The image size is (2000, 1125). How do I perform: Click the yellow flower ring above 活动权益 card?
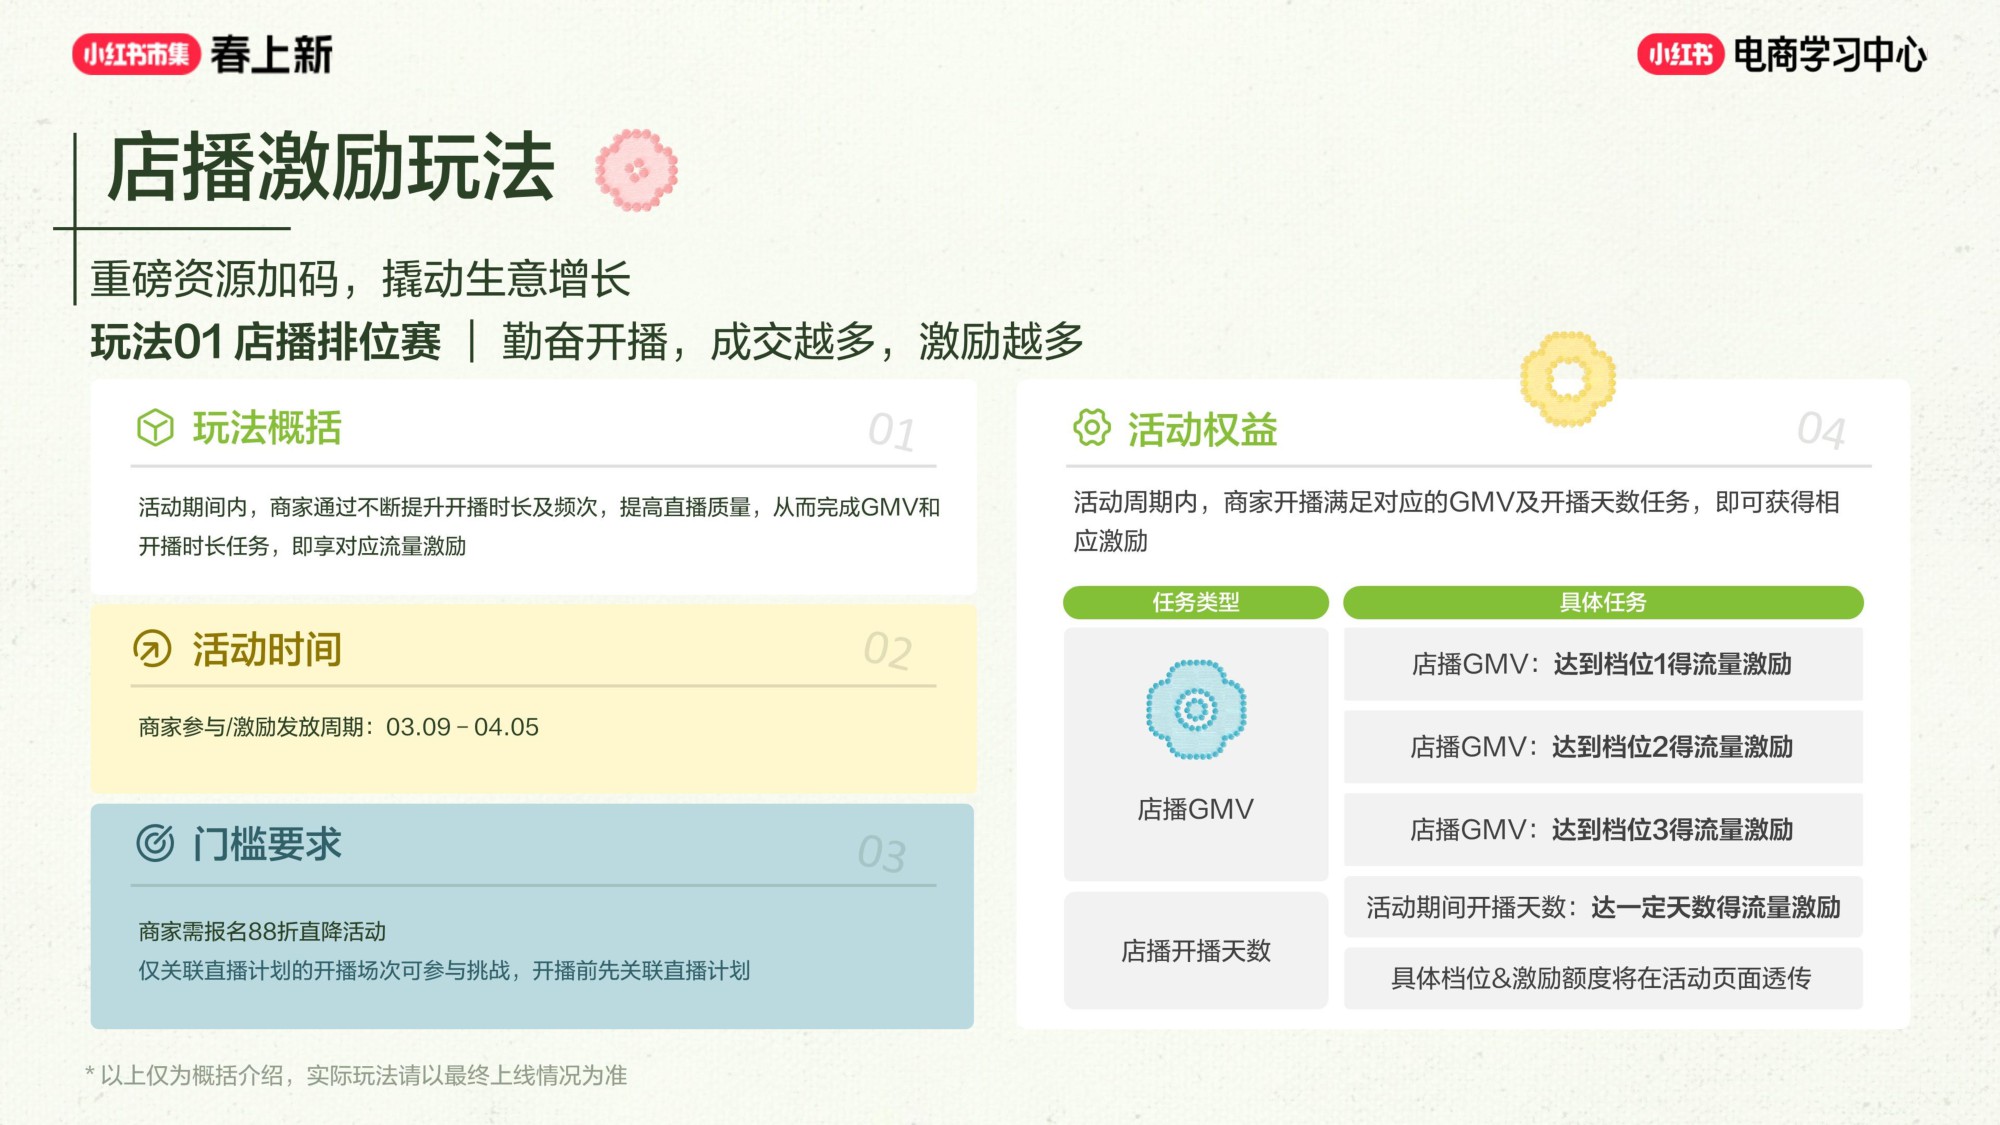1567,379
